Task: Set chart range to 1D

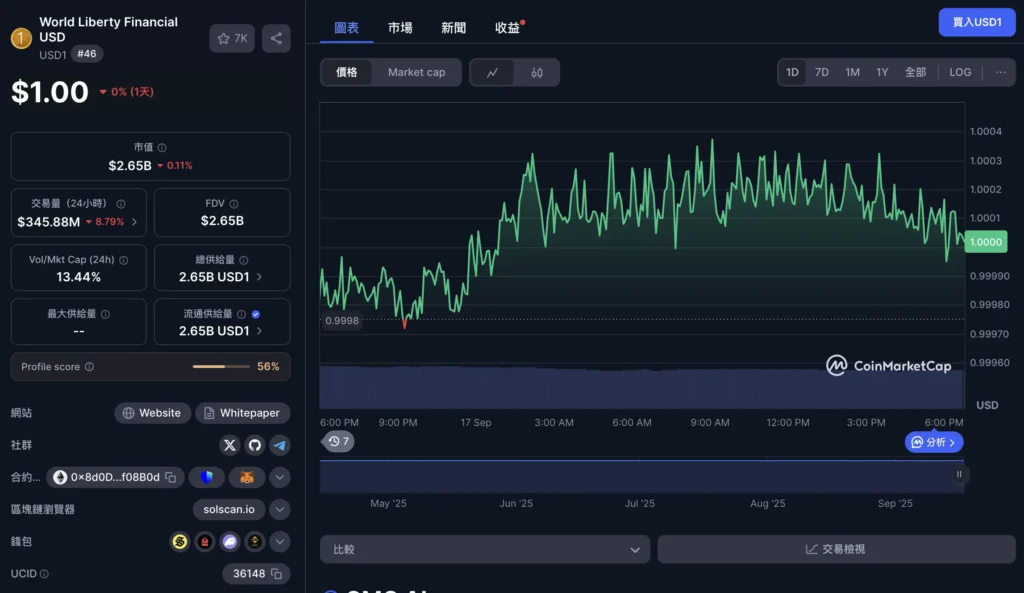Action: click(x=792, y=72)
